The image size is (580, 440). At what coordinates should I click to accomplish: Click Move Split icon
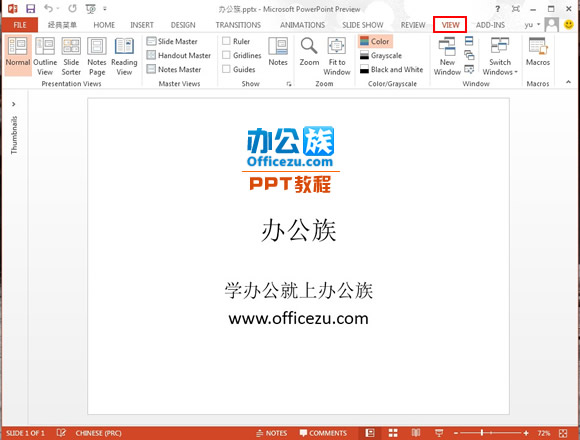pyautogui.click(x=469, y=69)
